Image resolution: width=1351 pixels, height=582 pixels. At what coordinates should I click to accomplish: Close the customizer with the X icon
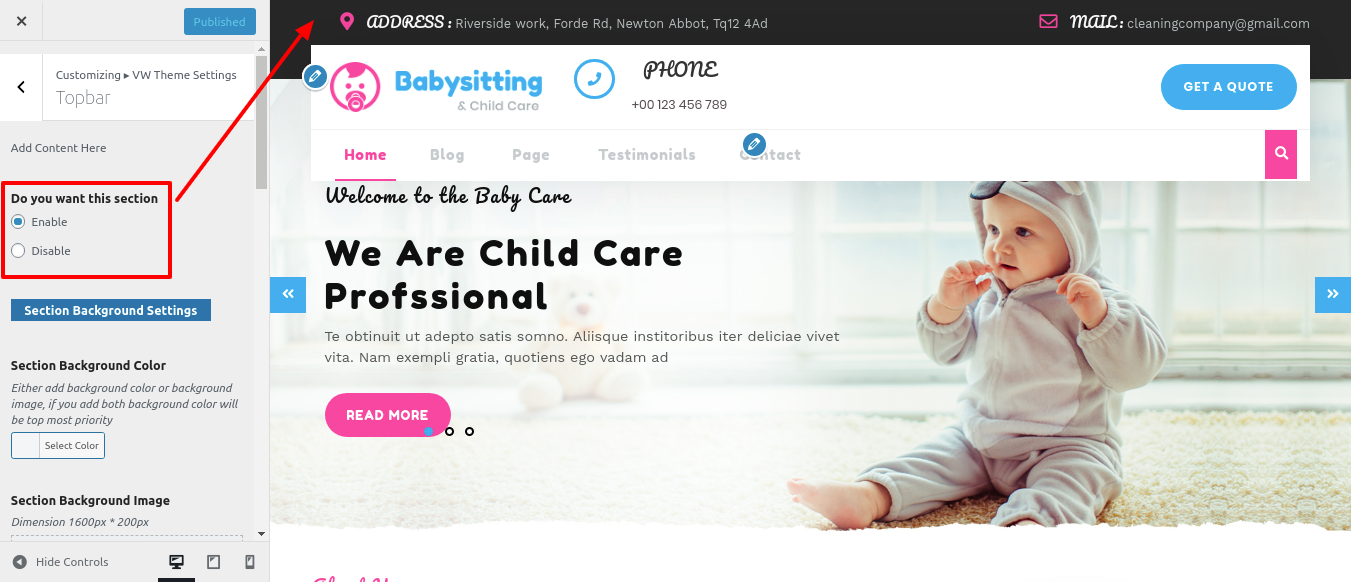click(x=22, y=21)
